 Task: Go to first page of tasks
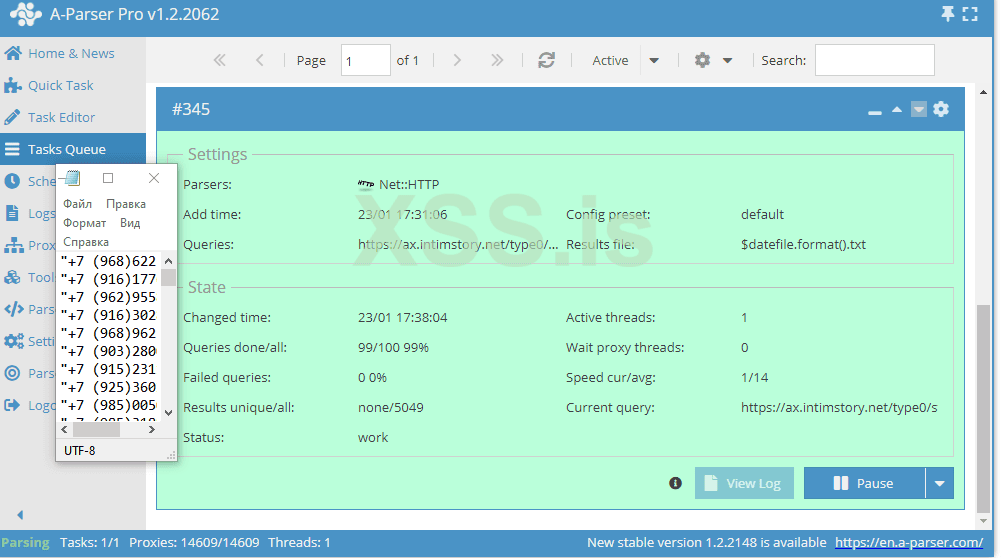coord(219,60)
